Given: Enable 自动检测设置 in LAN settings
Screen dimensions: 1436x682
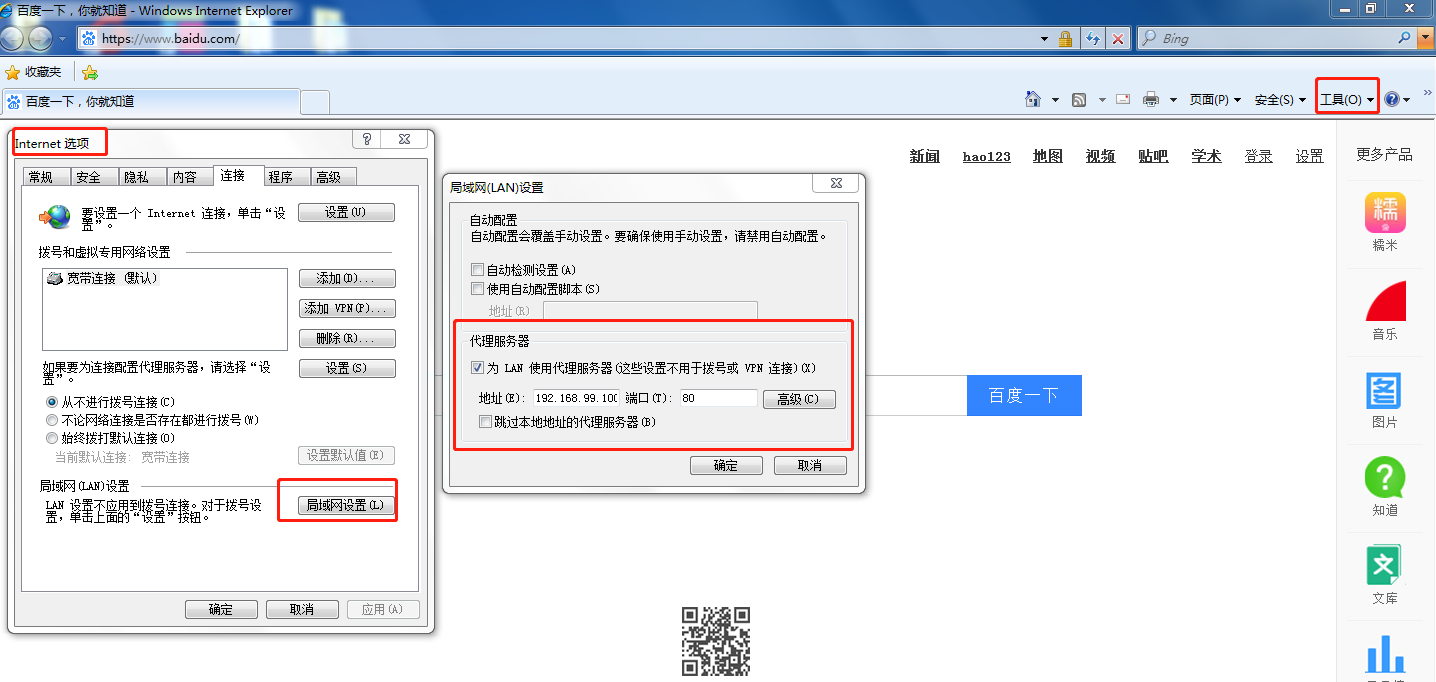Looking at the screenshot, I should (477, 268).
